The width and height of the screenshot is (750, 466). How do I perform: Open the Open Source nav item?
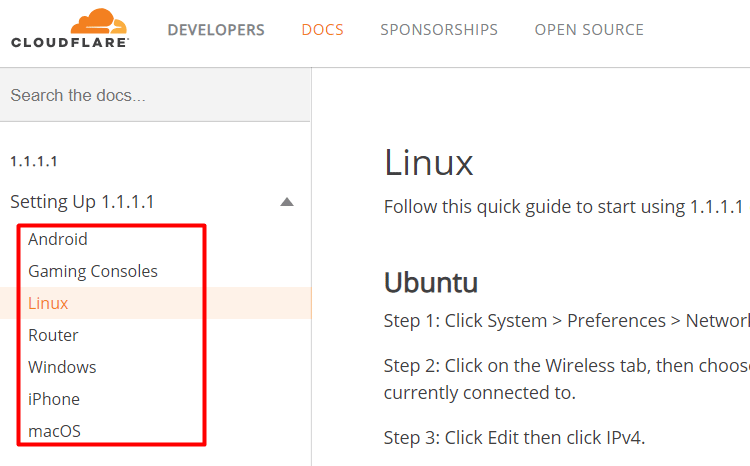[589, 30]
